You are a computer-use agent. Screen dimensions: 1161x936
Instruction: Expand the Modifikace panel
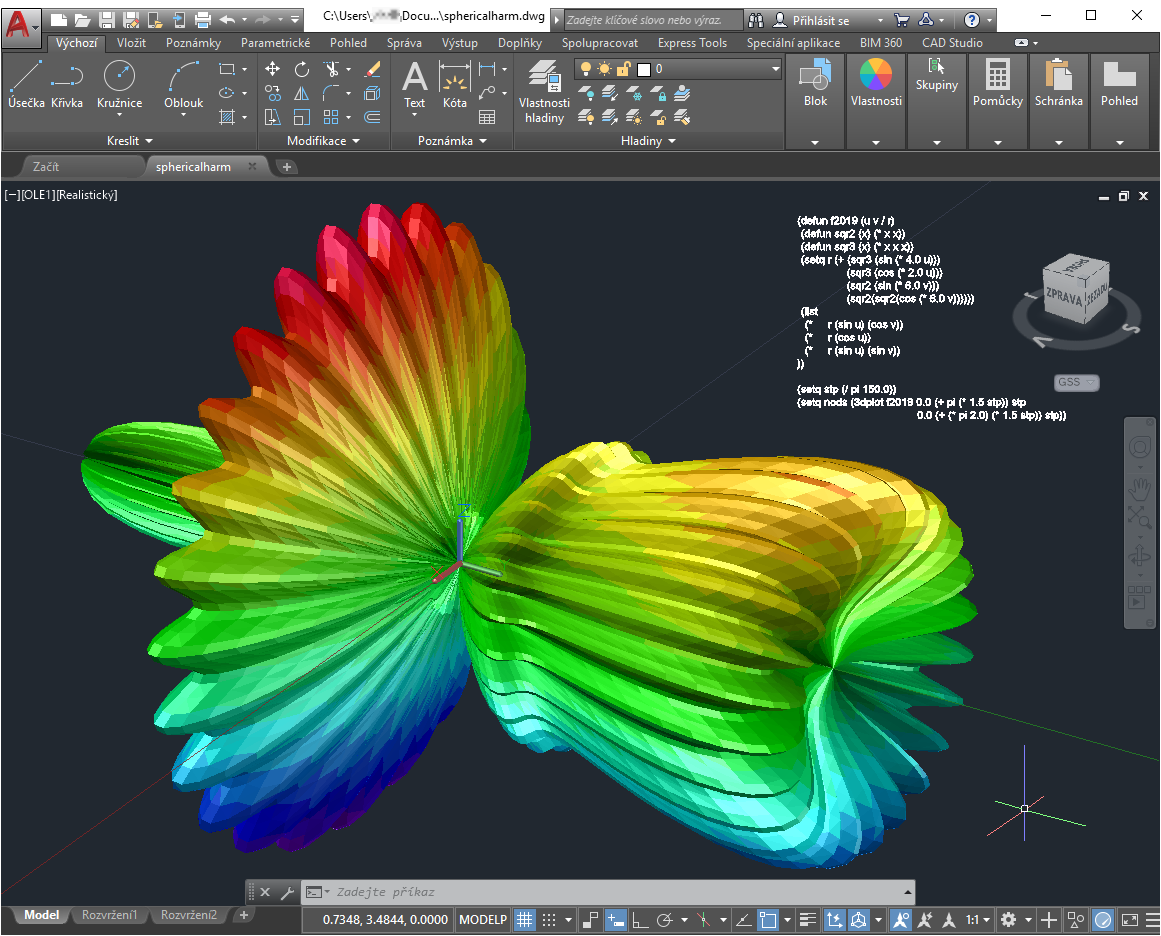point(323,141)
